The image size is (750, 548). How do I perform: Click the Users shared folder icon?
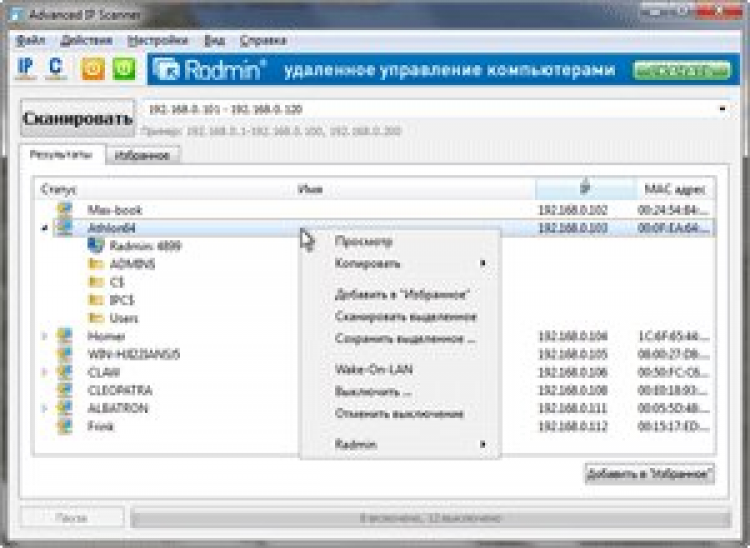96,318
